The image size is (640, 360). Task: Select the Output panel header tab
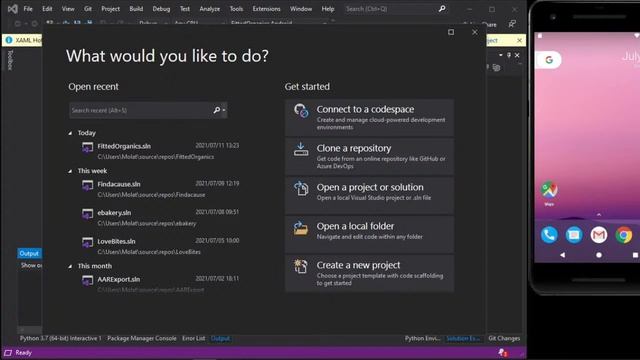click(x=29, y=253)
